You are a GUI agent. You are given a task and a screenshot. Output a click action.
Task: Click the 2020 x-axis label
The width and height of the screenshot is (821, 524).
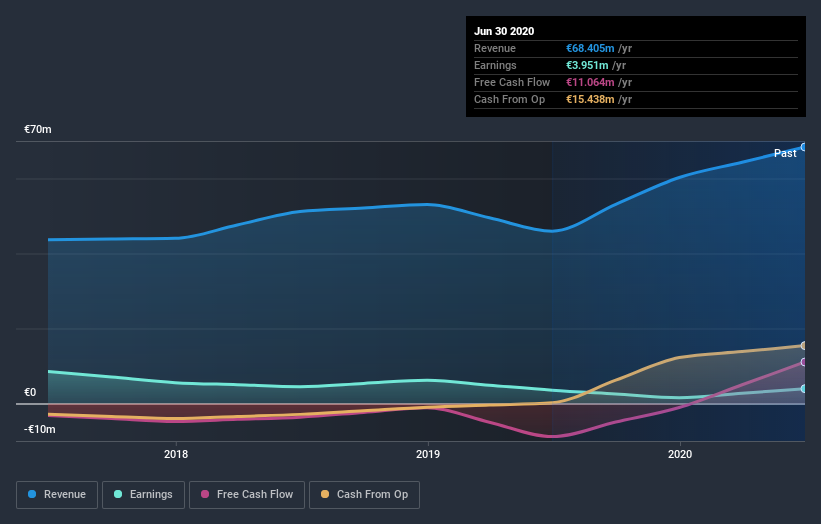click(x=680, y=454)
